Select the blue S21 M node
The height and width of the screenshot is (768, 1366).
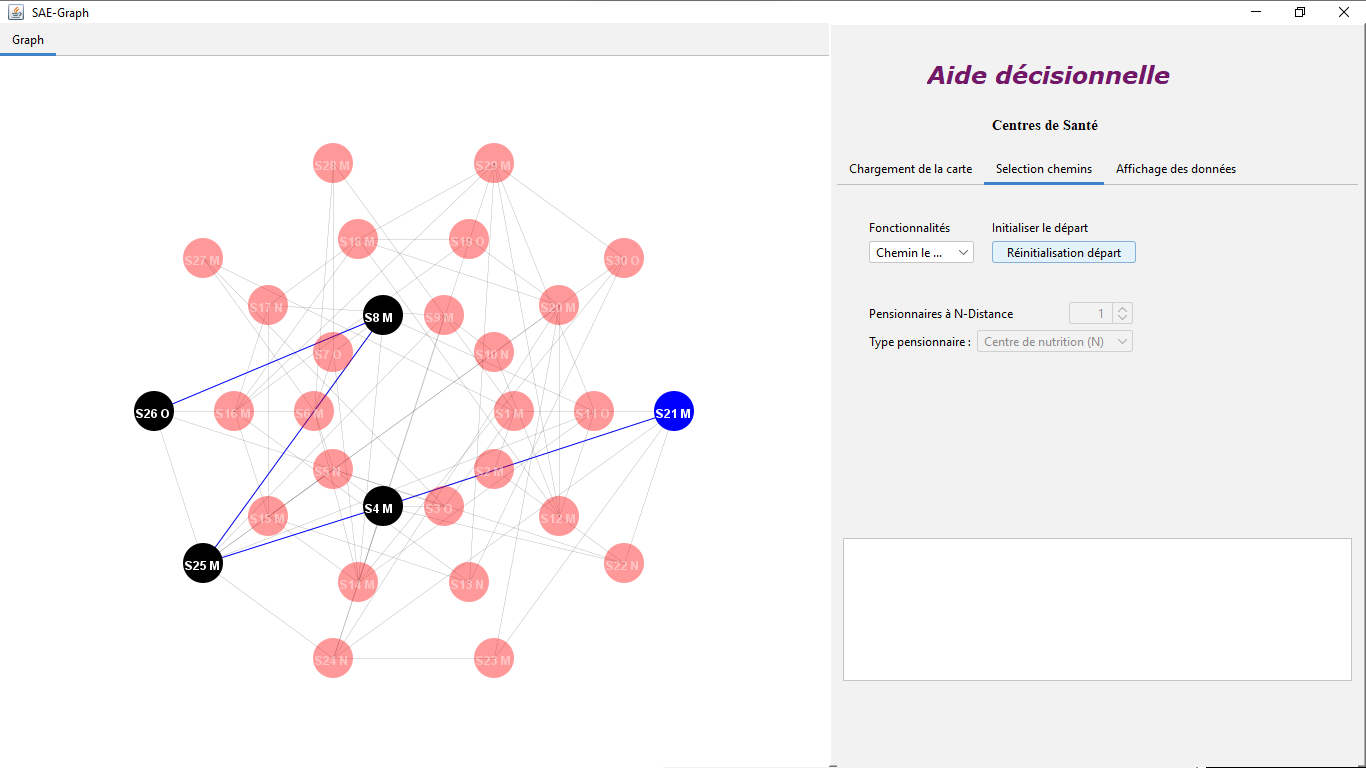pyautogui.click(x=673, y=412)
